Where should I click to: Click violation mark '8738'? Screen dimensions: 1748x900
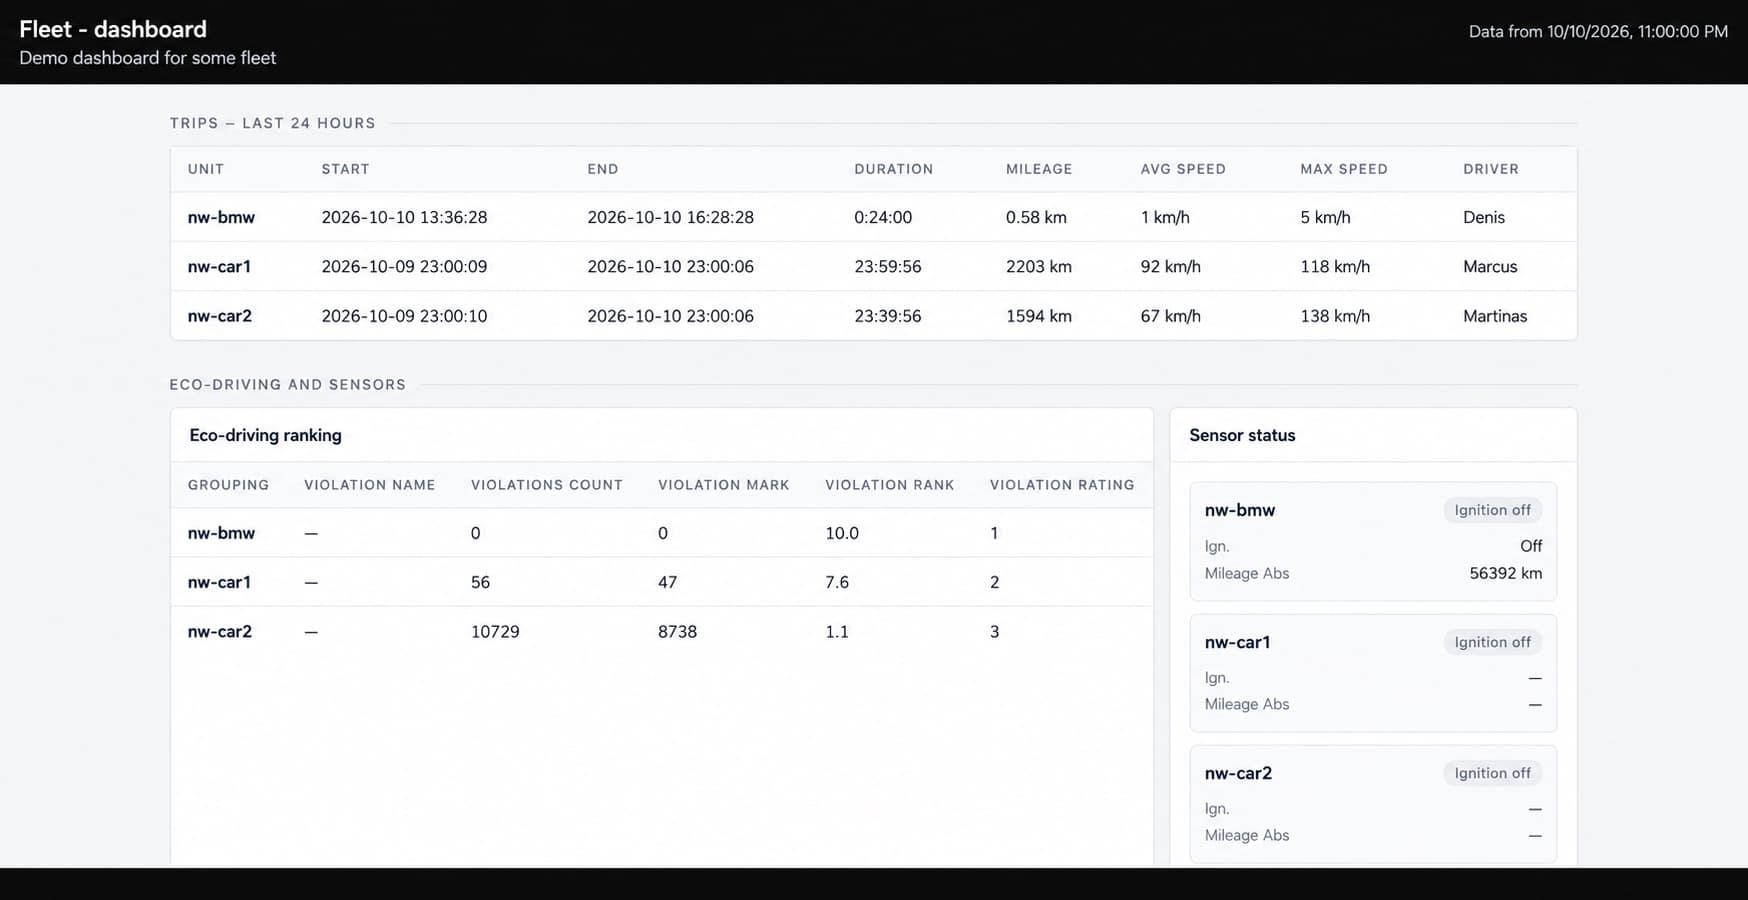(x=677, y=632)
